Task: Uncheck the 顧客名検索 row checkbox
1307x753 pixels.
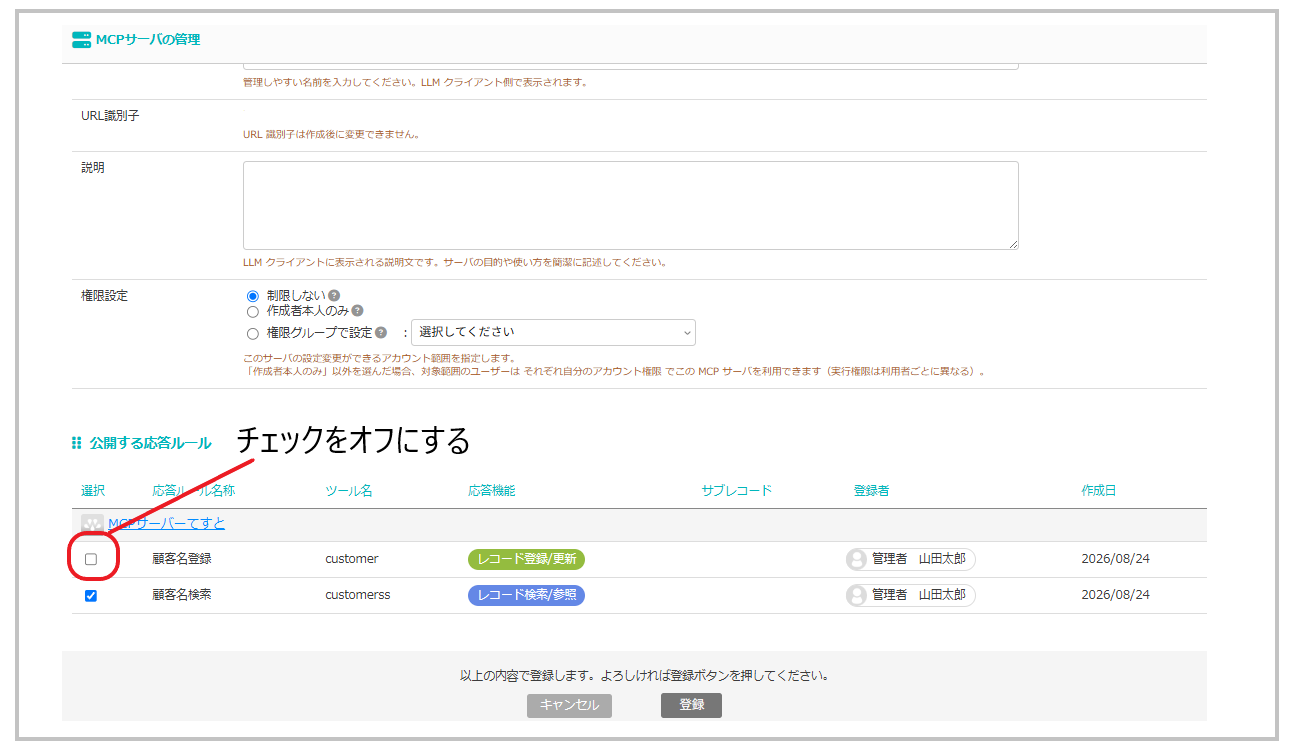Action: (x=91, y=596)
